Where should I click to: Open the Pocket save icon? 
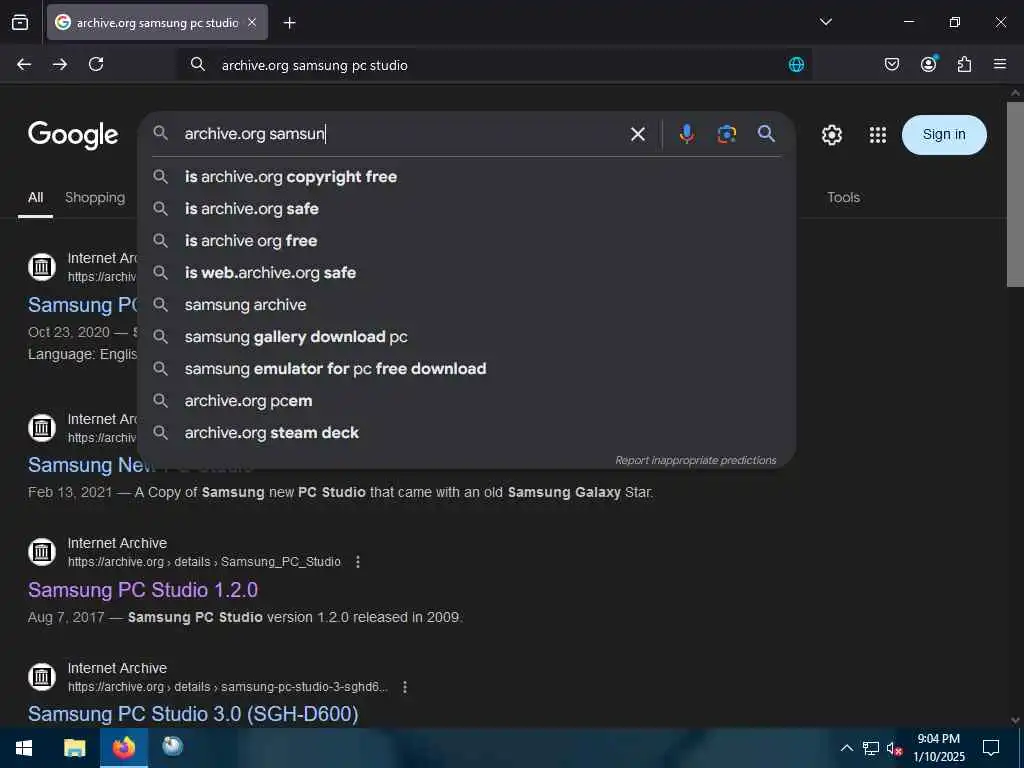tap(891, 64)
